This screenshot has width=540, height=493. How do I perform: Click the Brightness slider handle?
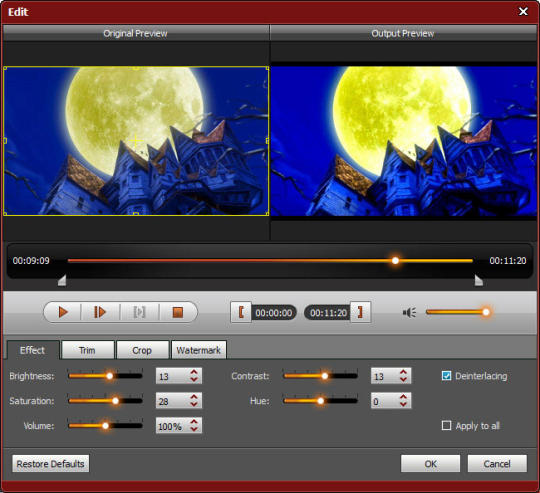(110, 376)
